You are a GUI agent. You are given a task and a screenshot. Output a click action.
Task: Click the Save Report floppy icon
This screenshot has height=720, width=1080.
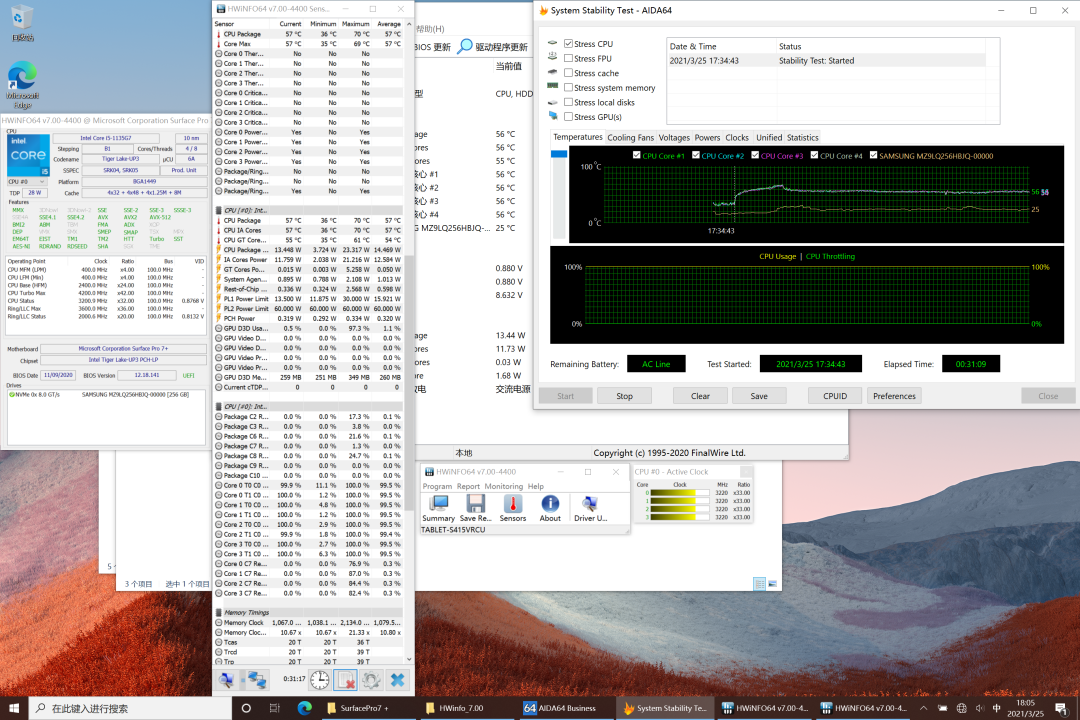(475, 505)
